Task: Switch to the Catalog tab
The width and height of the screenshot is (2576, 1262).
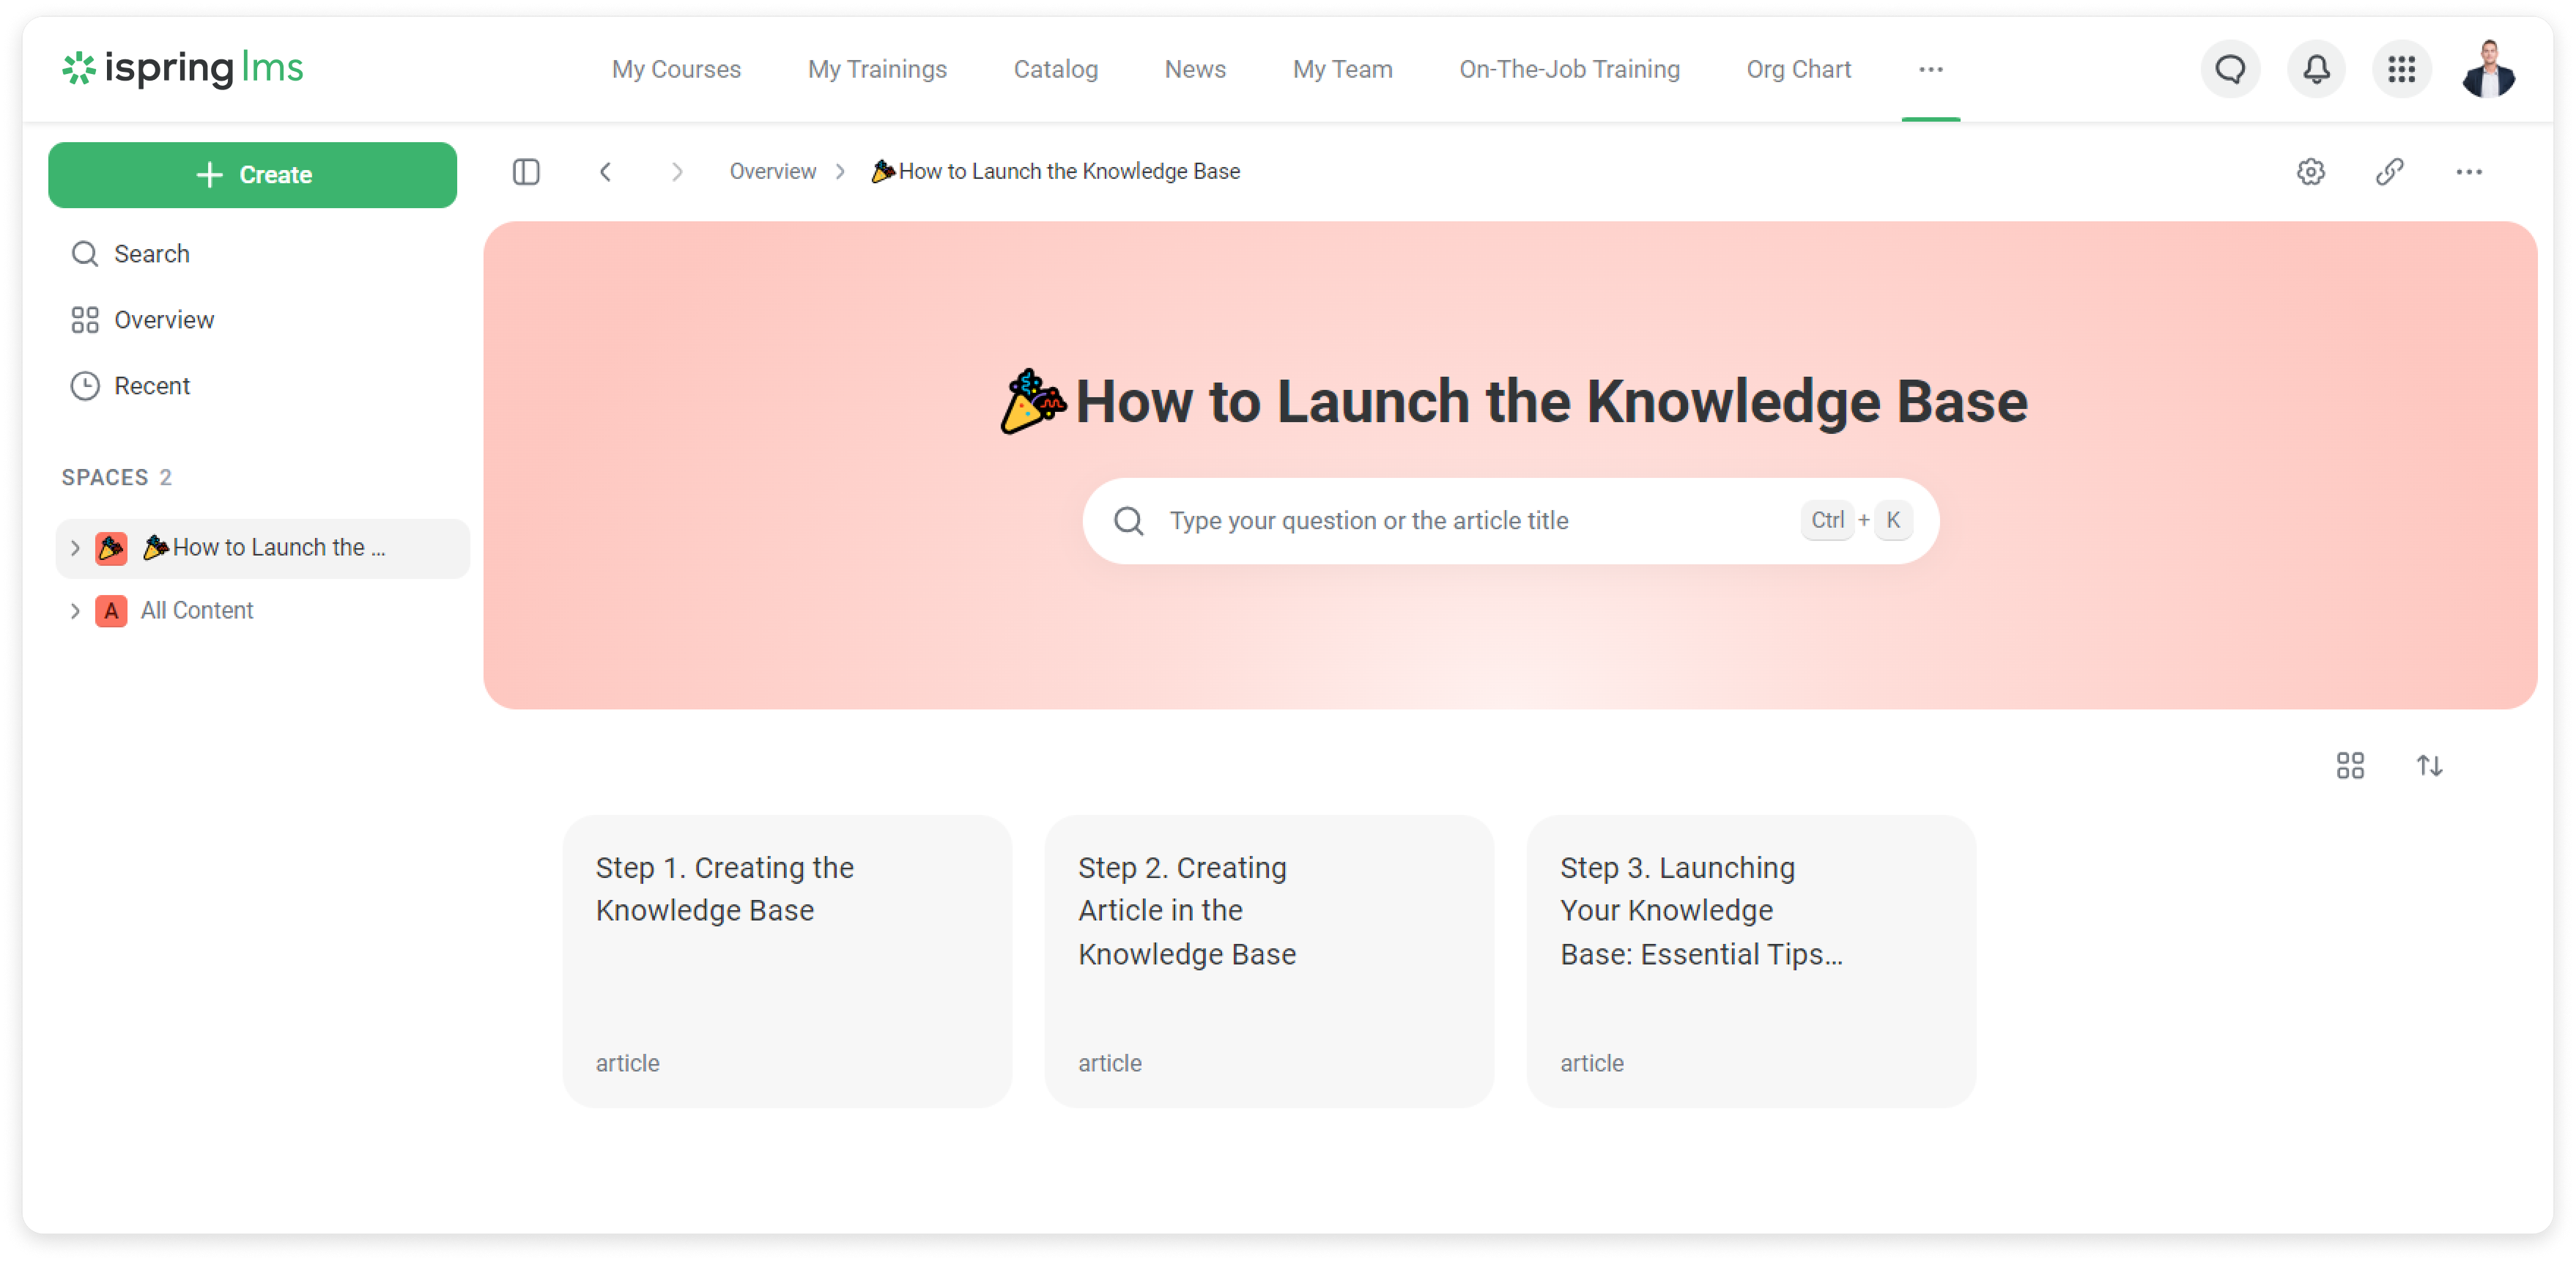Action: pos(1055,69)
